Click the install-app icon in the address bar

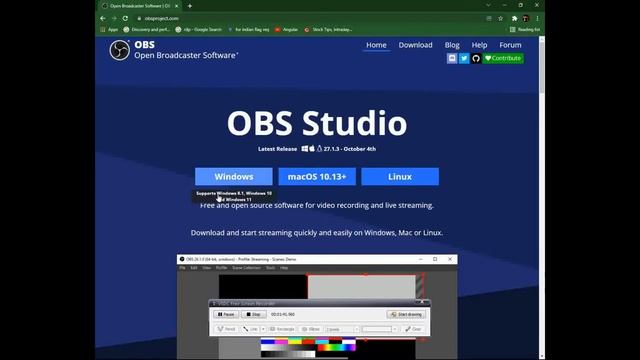click(x=489, y=18)
